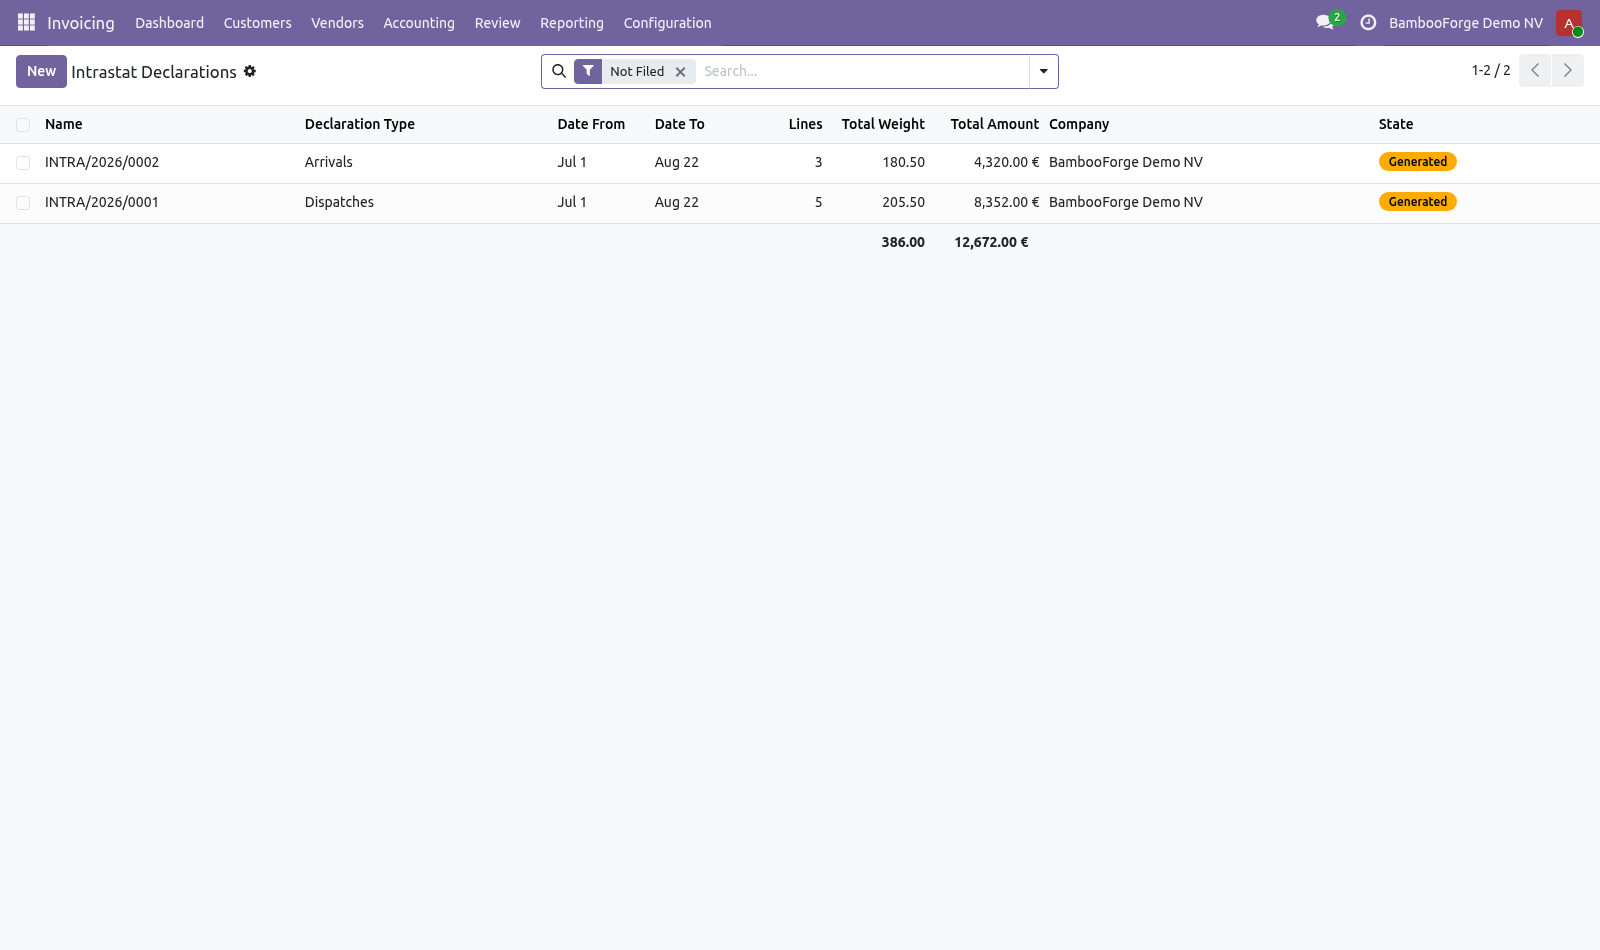Click the search magnifier icon
Viewport: 1600px width, 950px height.
[x=559, y=71]
